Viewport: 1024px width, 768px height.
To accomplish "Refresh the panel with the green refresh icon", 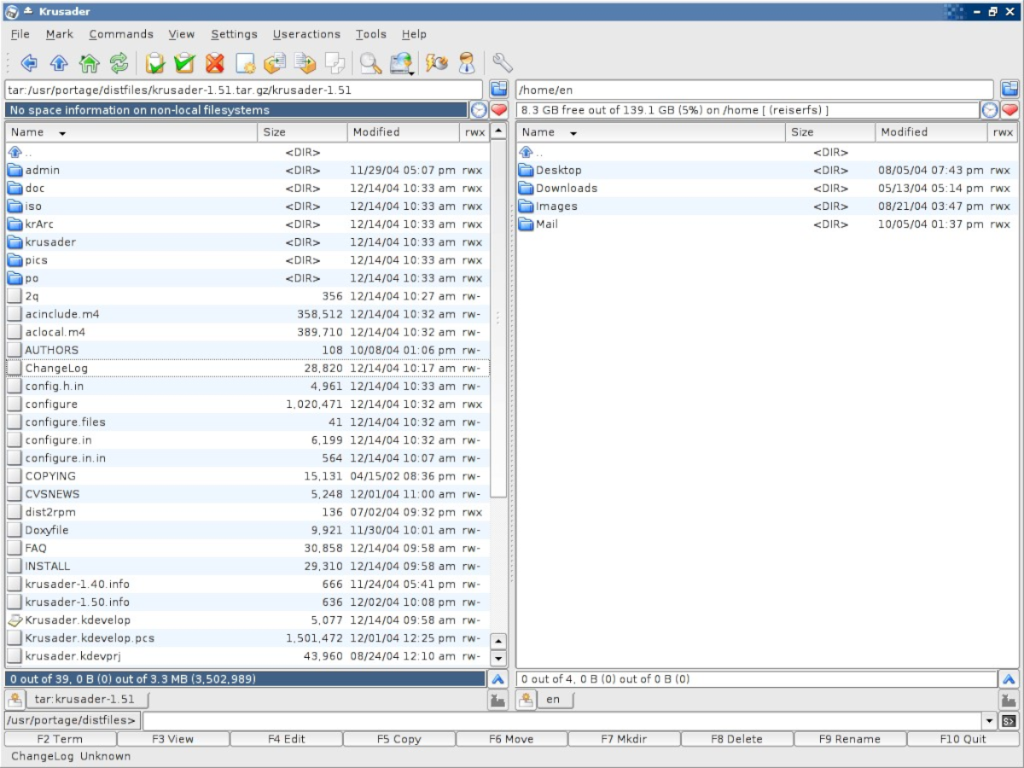I will coord(118,64).
